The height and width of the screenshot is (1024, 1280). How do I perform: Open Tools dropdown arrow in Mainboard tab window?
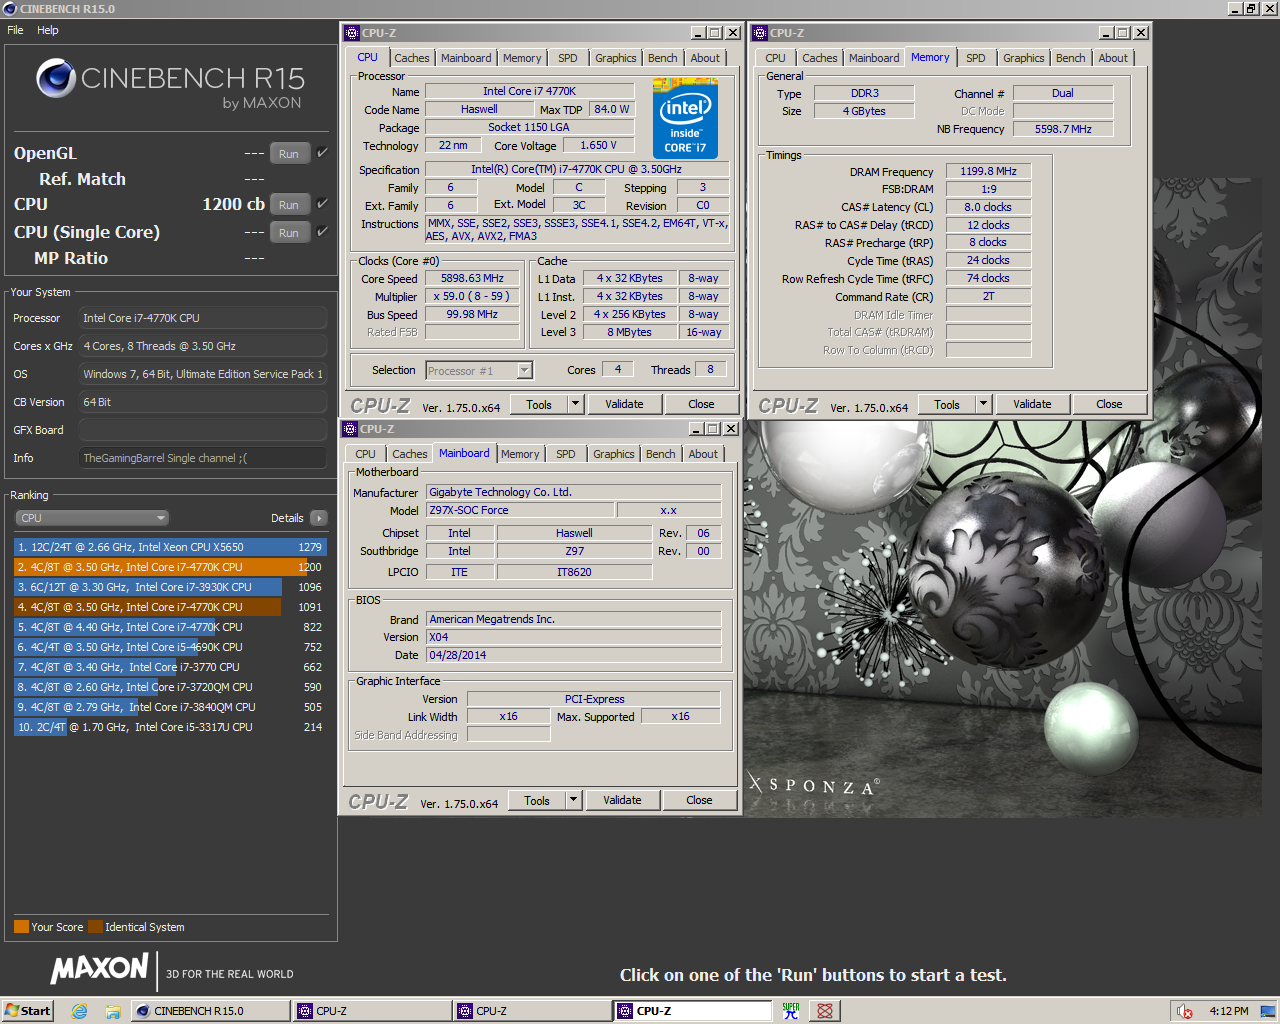tap(573, 800)
